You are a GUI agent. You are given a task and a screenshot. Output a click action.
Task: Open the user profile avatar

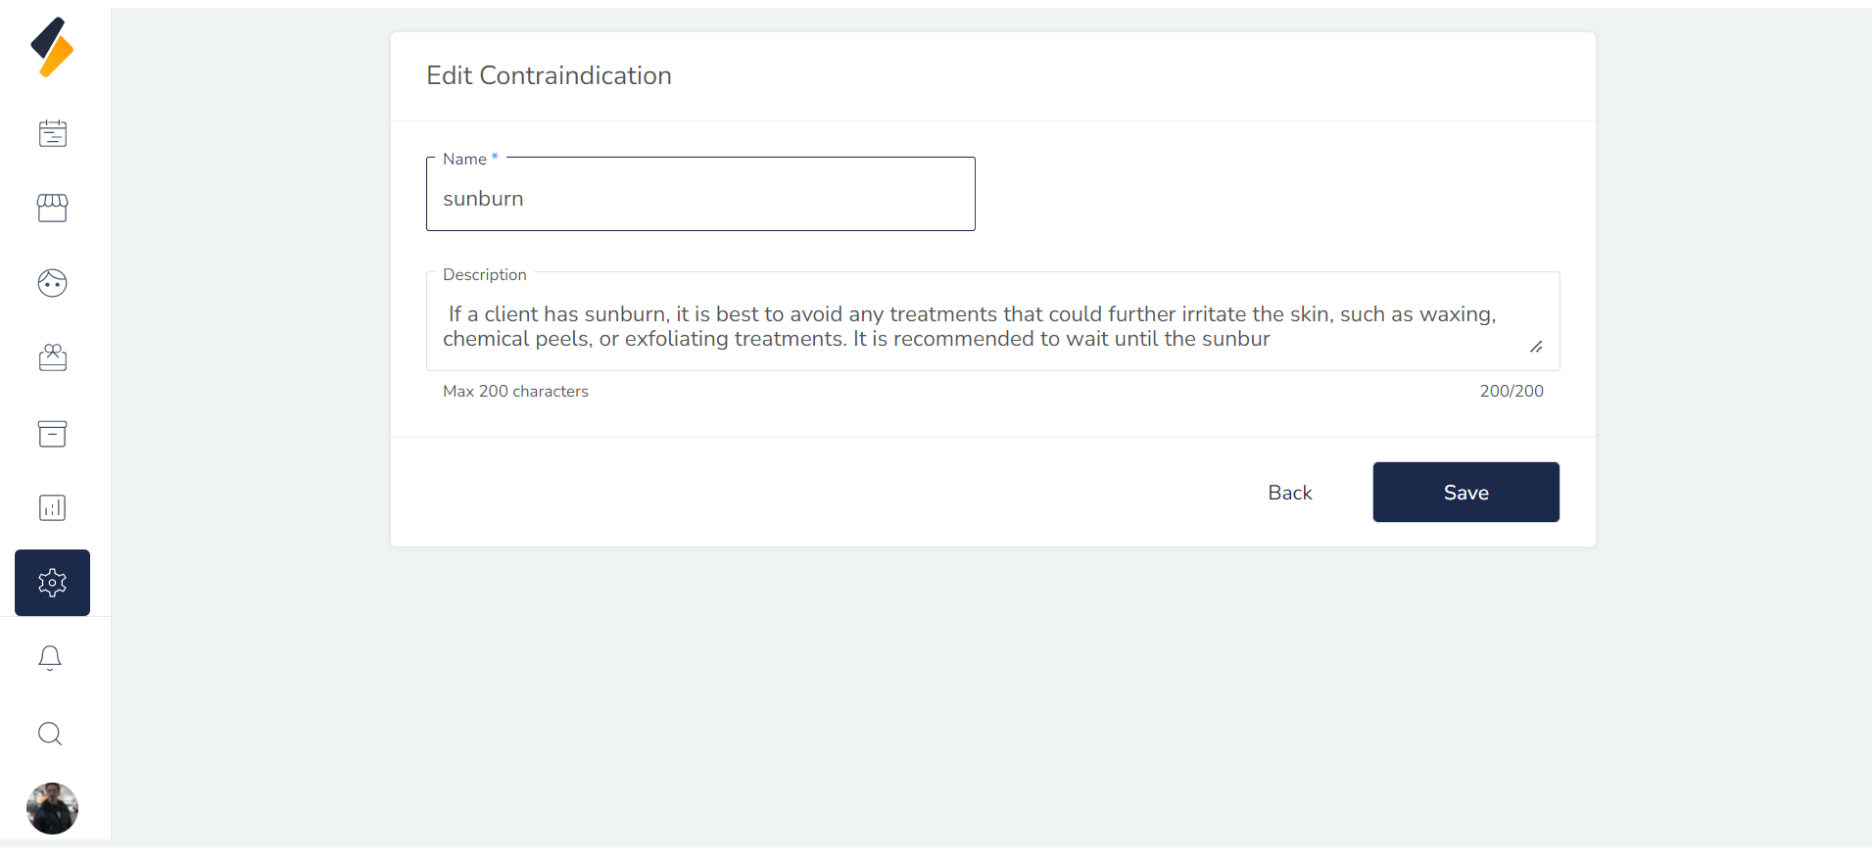click(x=52, y=808)
